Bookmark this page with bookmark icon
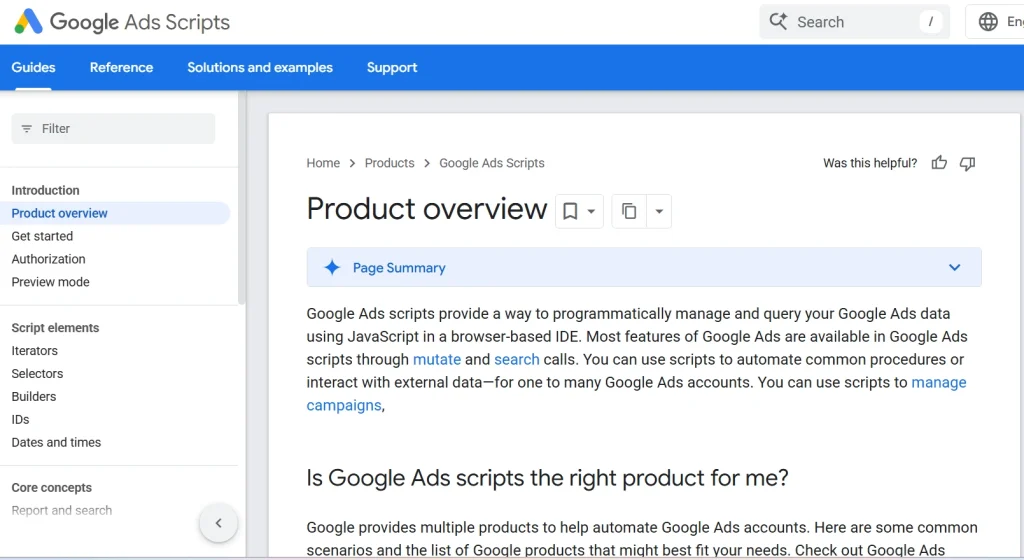The image size is (1024, 560). click(570, 211)
